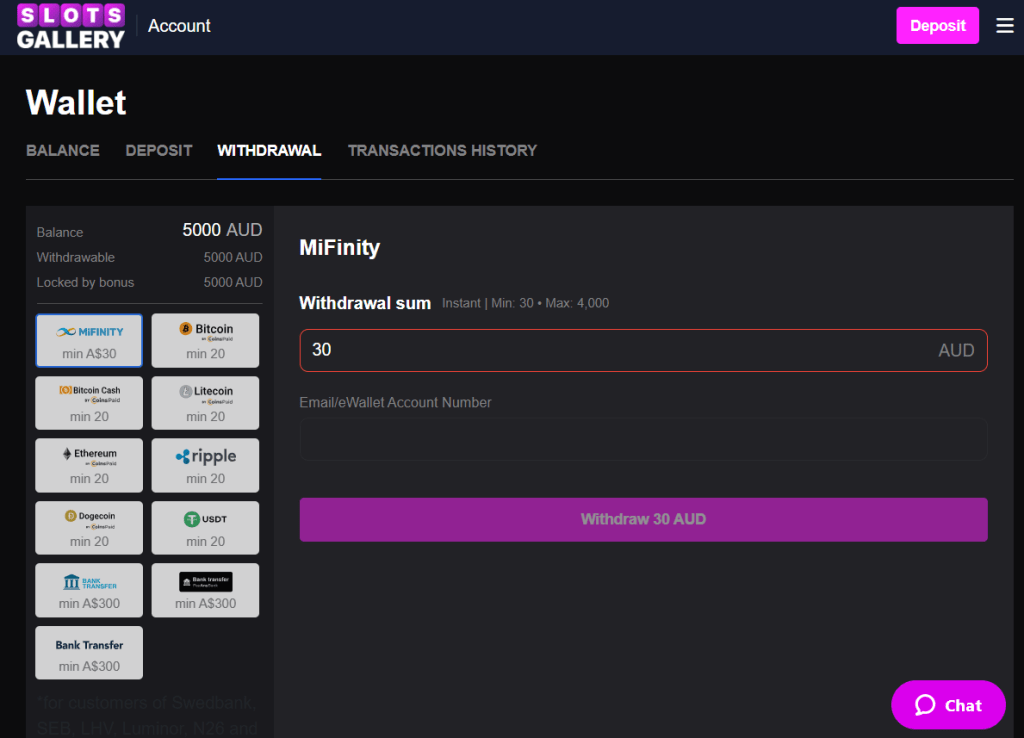Click the Wallet page title
This screenshot has width=1024, height=738.
pyautogui.click(x=76, y=103)
